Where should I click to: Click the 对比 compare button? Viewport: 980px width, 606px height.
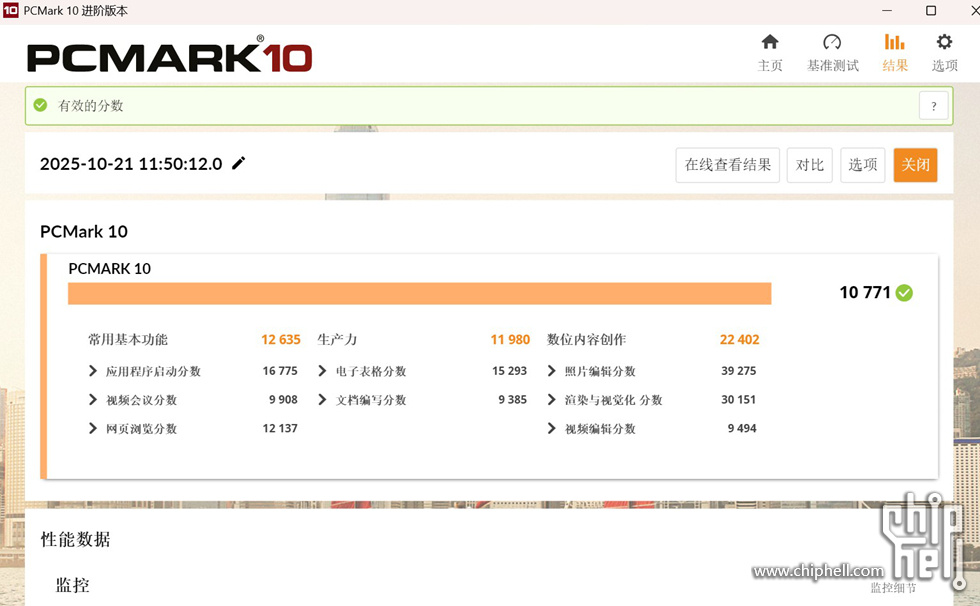pyautogui.click(x=809, y=165)
